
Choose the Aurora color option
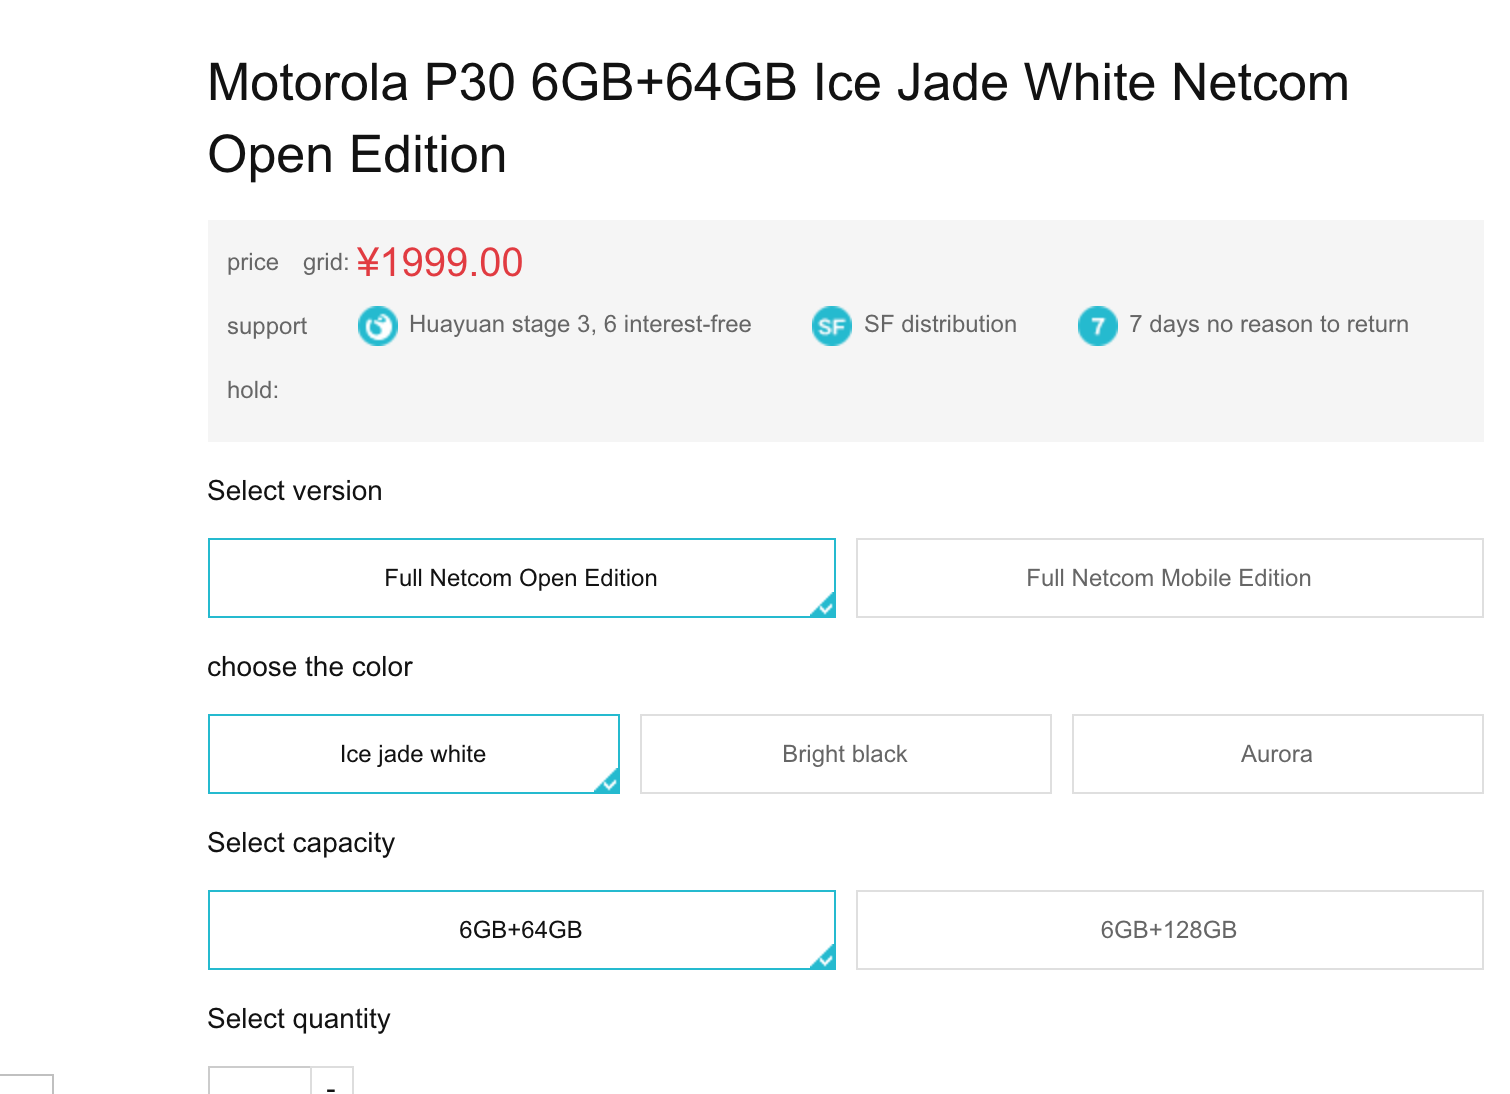pos(1276,754)
